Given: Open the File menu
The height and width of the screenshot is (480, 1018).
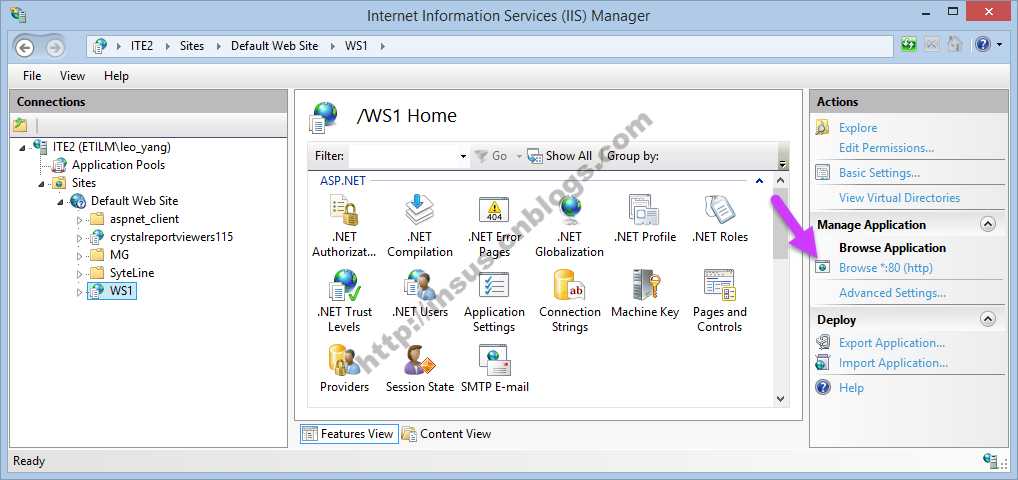Looking at the screenshot, I should 32,76.
